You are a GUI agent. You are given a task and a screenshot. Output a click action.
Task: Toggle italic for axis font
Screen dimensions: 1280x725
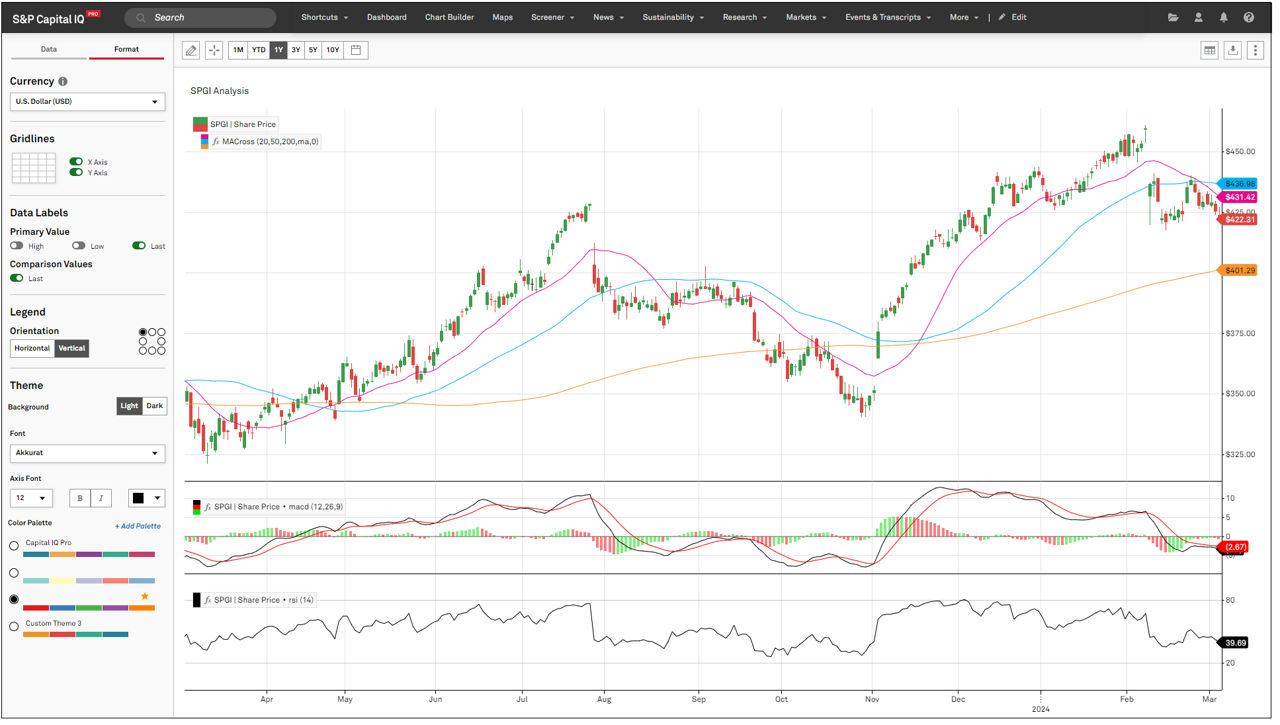click(x=101, y=498)
